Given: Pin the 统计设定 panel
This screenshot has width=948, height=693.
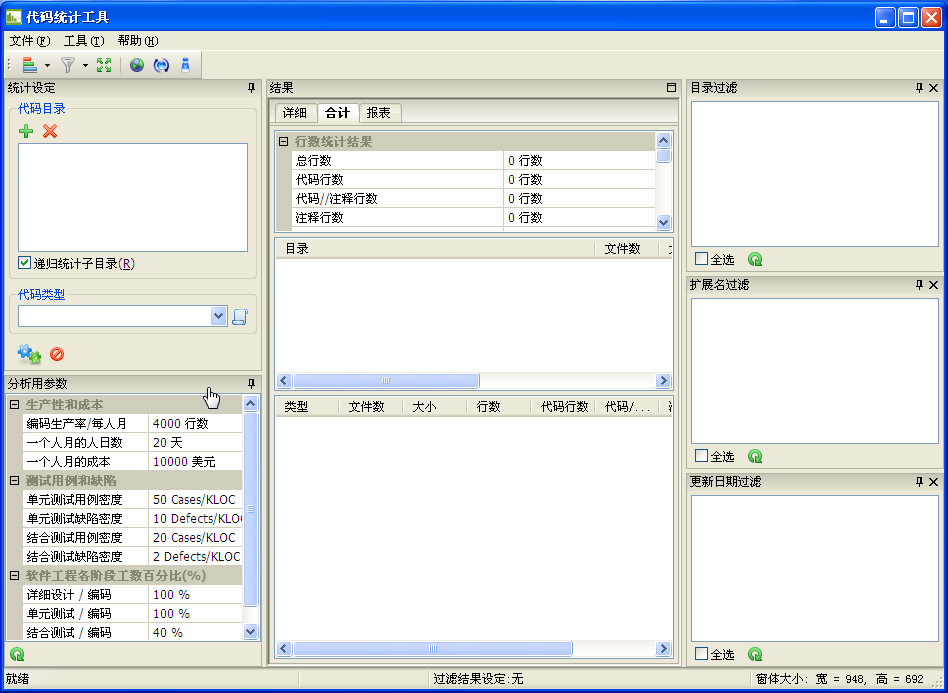Looking at the screenshot, I should (252, 88).
